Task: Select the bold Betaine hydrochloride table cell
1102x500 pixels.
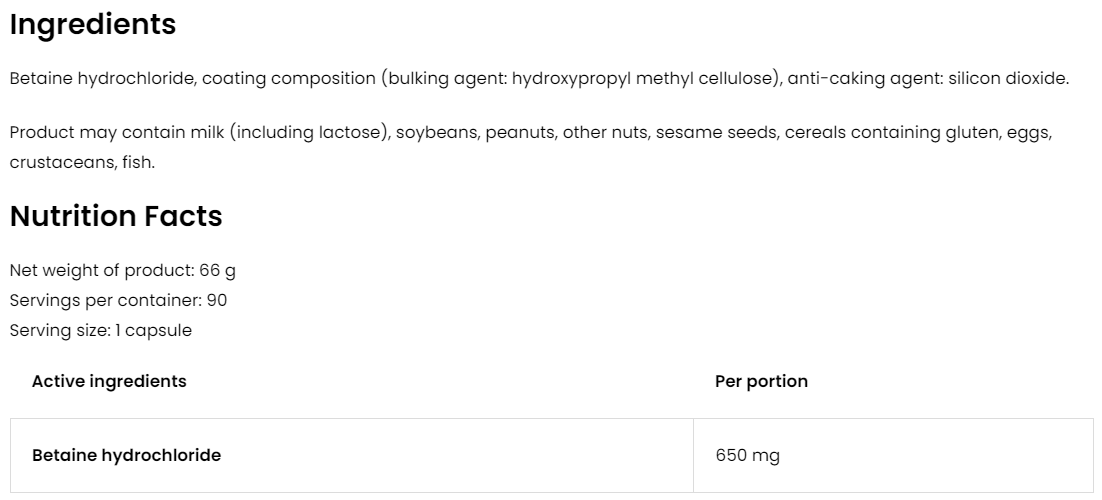Action: 126,455
